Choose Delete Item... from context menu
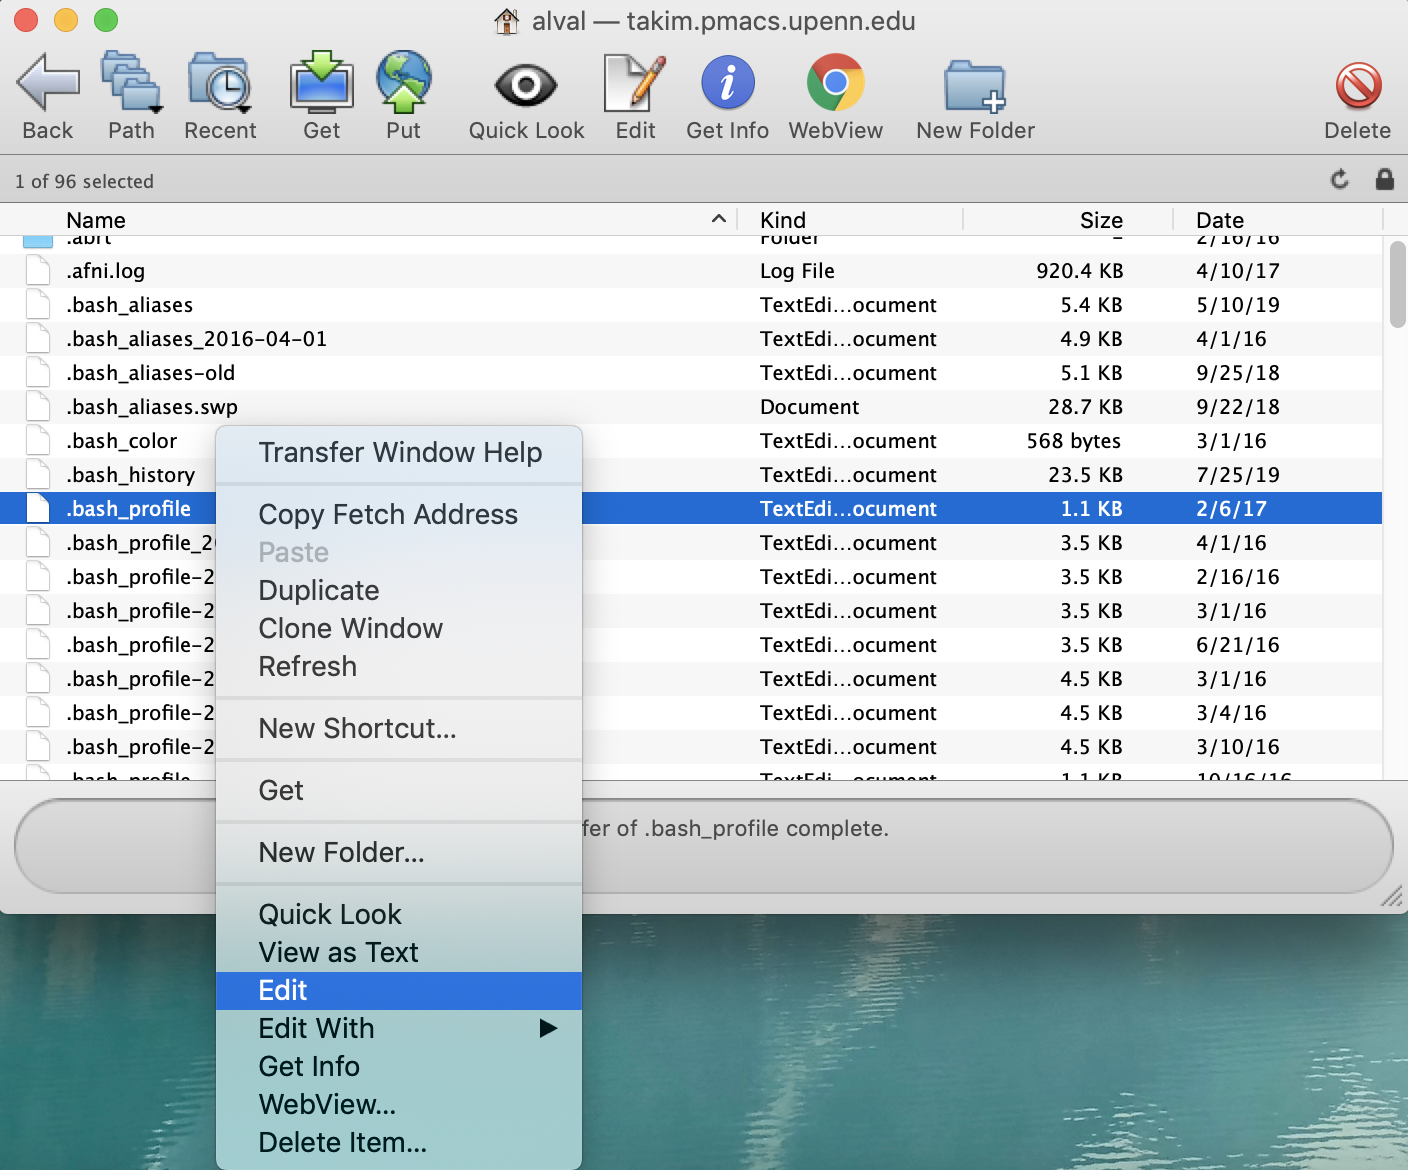The width and height of the screenshot is (1408, 1170). coord(342,1142)
